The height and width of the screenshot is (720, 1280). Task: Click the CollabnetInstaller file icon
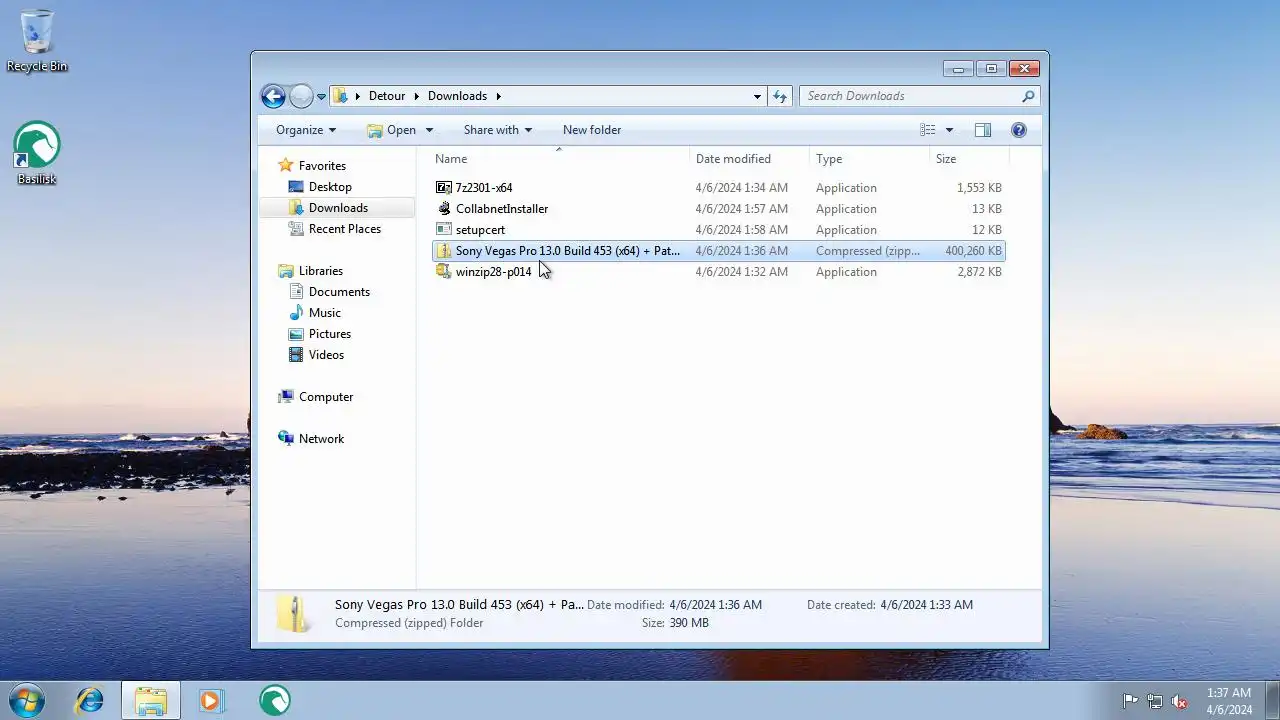(x=444, y=209)
